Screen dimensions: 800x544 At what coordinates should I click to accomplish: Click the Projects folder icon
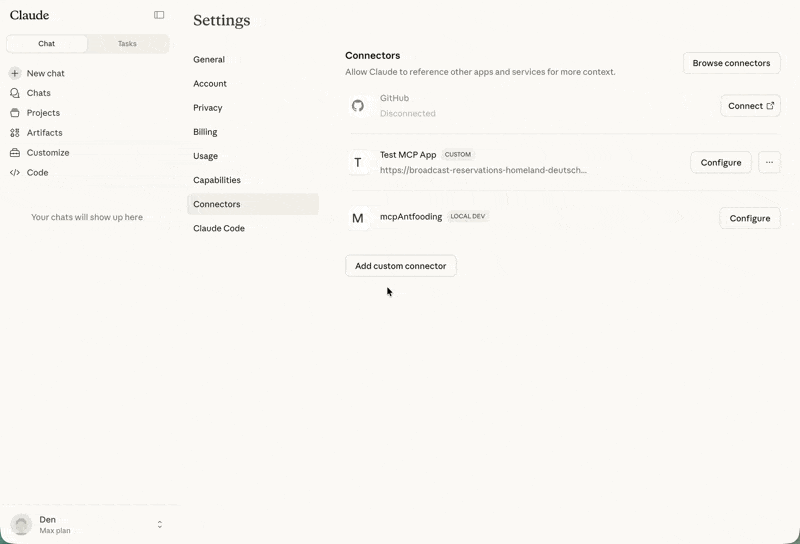(x=15, y=113)
